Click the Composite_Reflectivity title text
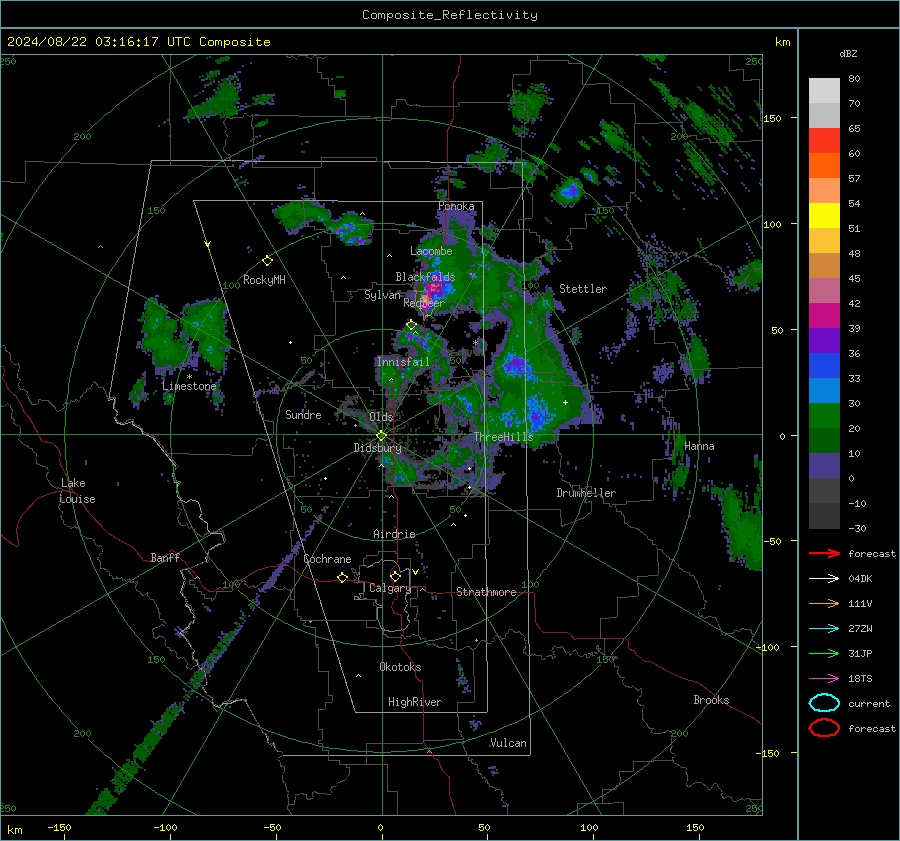Viewport: 900px width, 841px height. (450, 15)
